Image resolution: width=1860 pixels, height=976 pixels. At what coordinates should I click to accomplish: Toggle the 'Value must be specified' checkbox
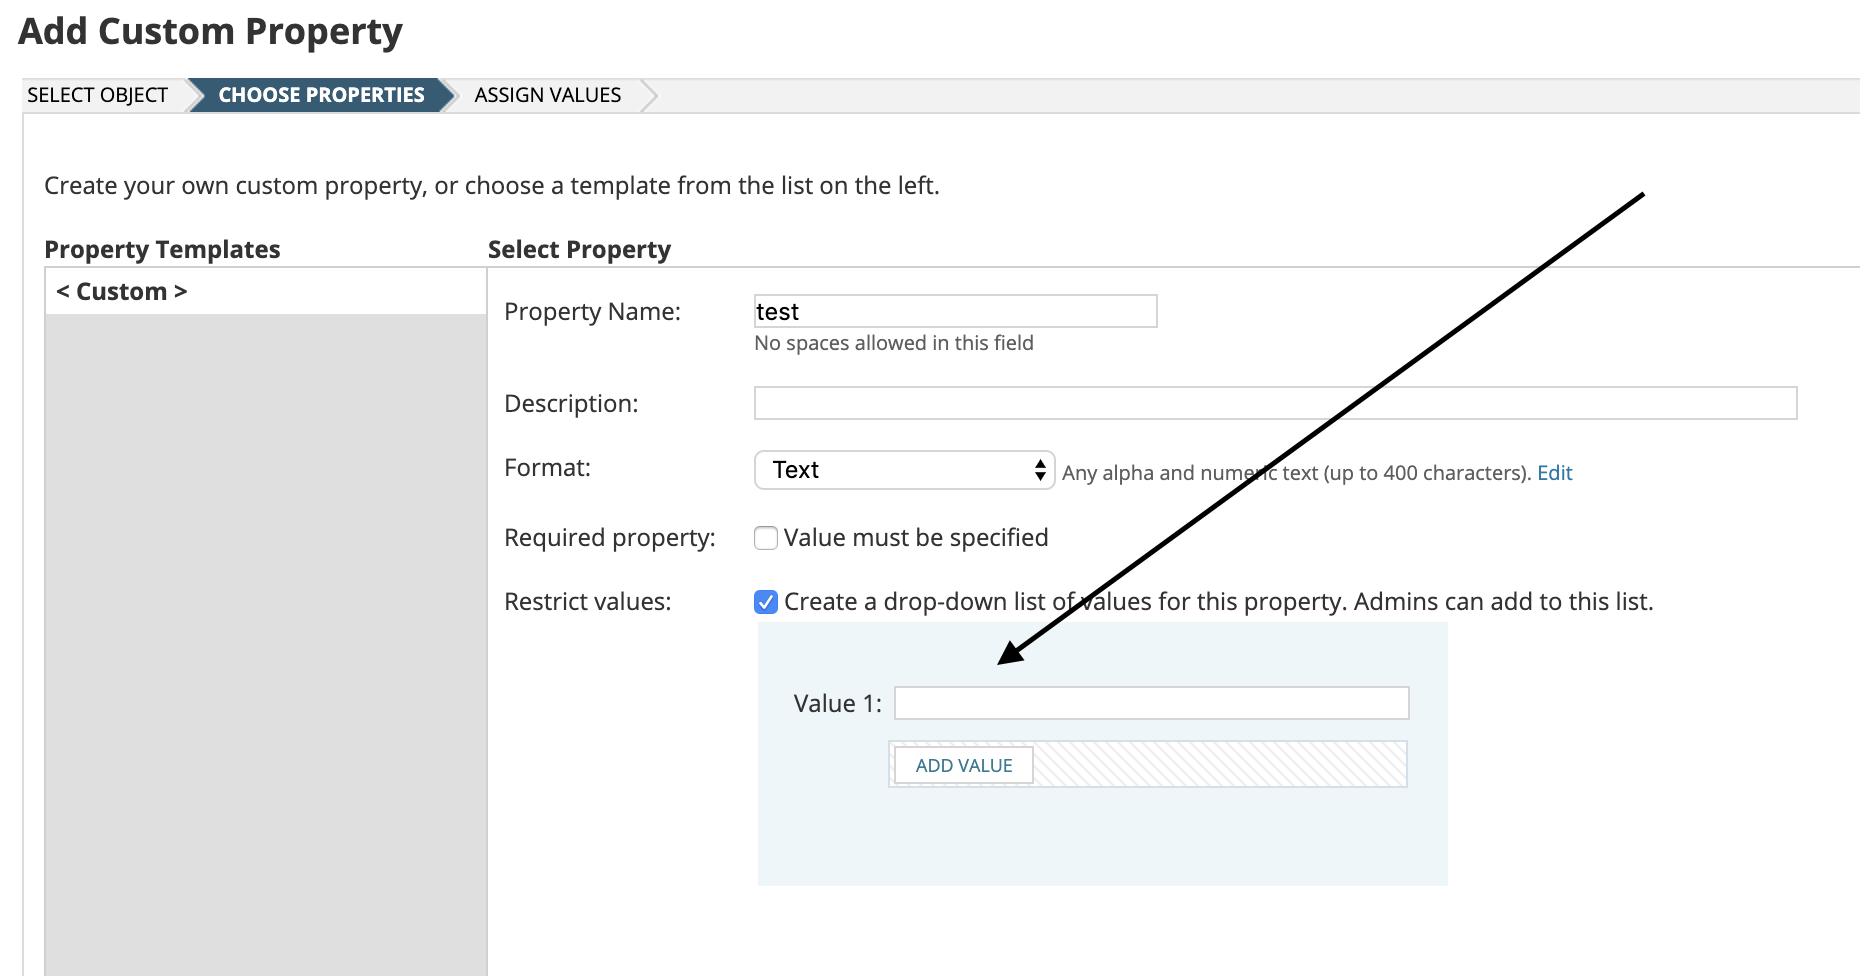click(x=766, y=538)
